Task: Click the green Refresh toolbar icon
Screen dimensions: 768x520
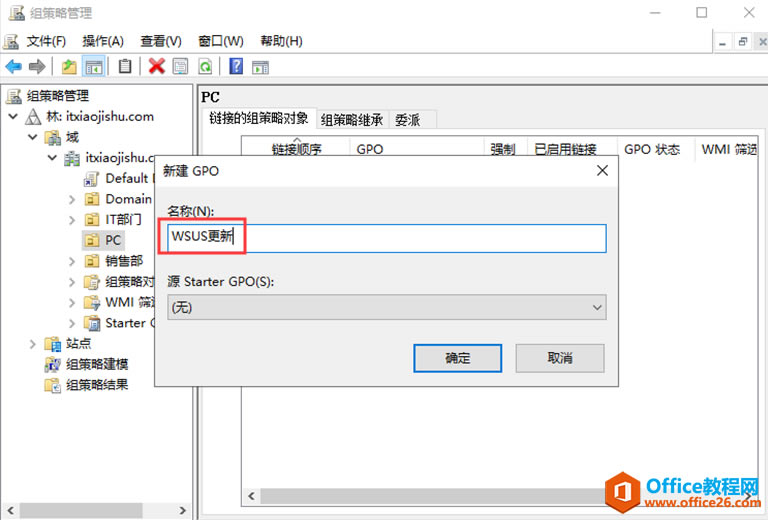Action: 205,66
